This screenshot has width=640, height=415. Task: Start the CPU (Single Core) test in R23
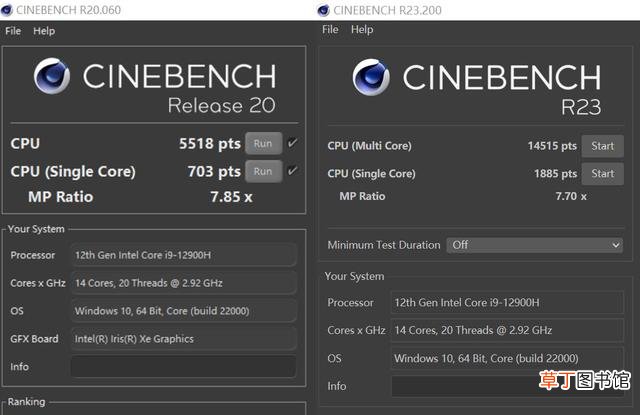pos(602,174)
